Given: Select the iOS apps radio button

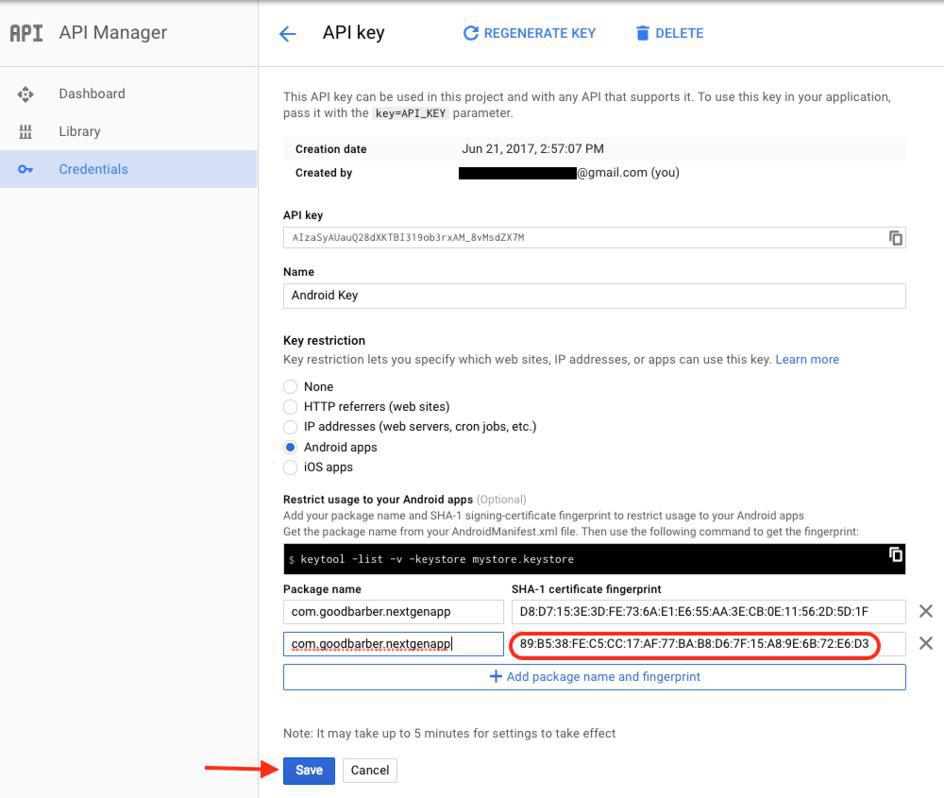Looking at the screenshot, I should tap(290, 467).
